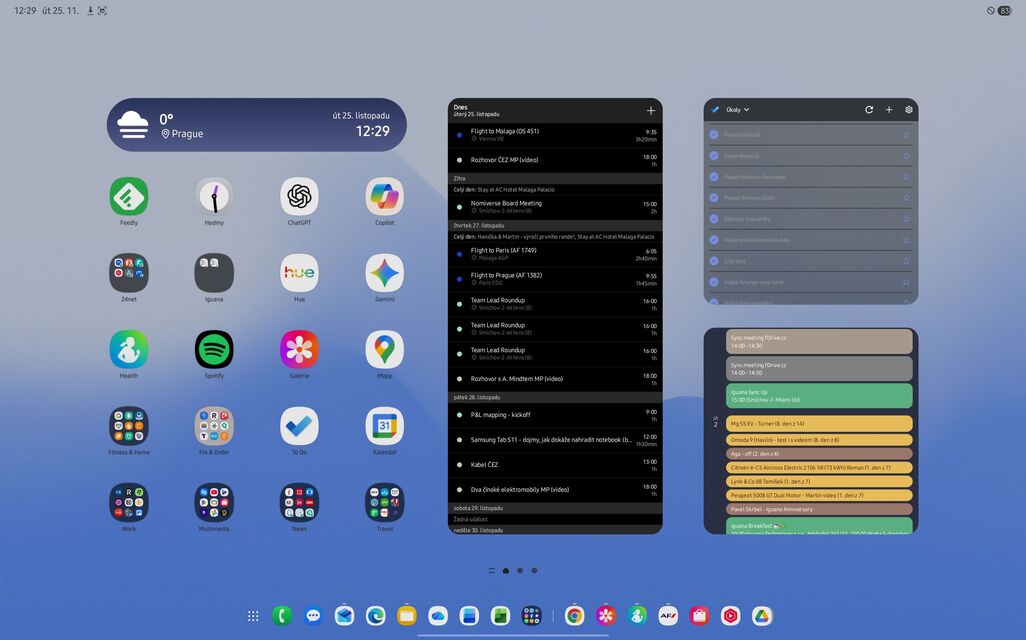Refresh the Úkoly task list
The width and height of the screenshot is (1026, 640).
tap(869, 110)
